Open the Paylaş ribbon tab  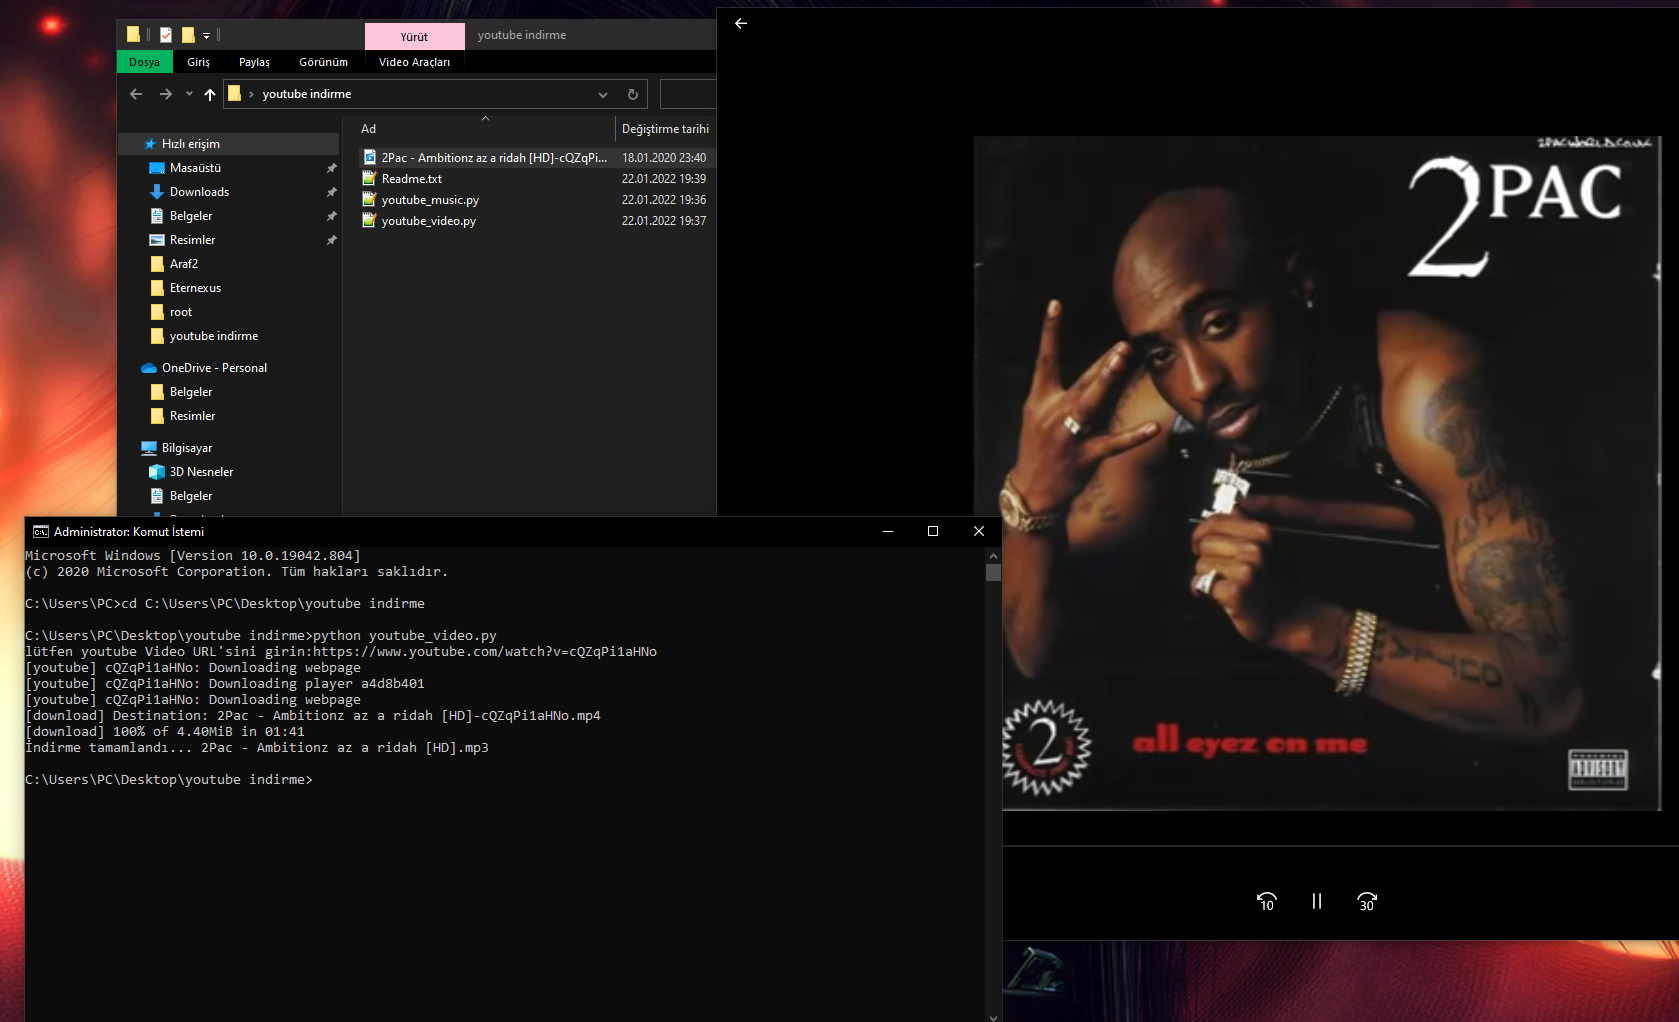(254, 62)
